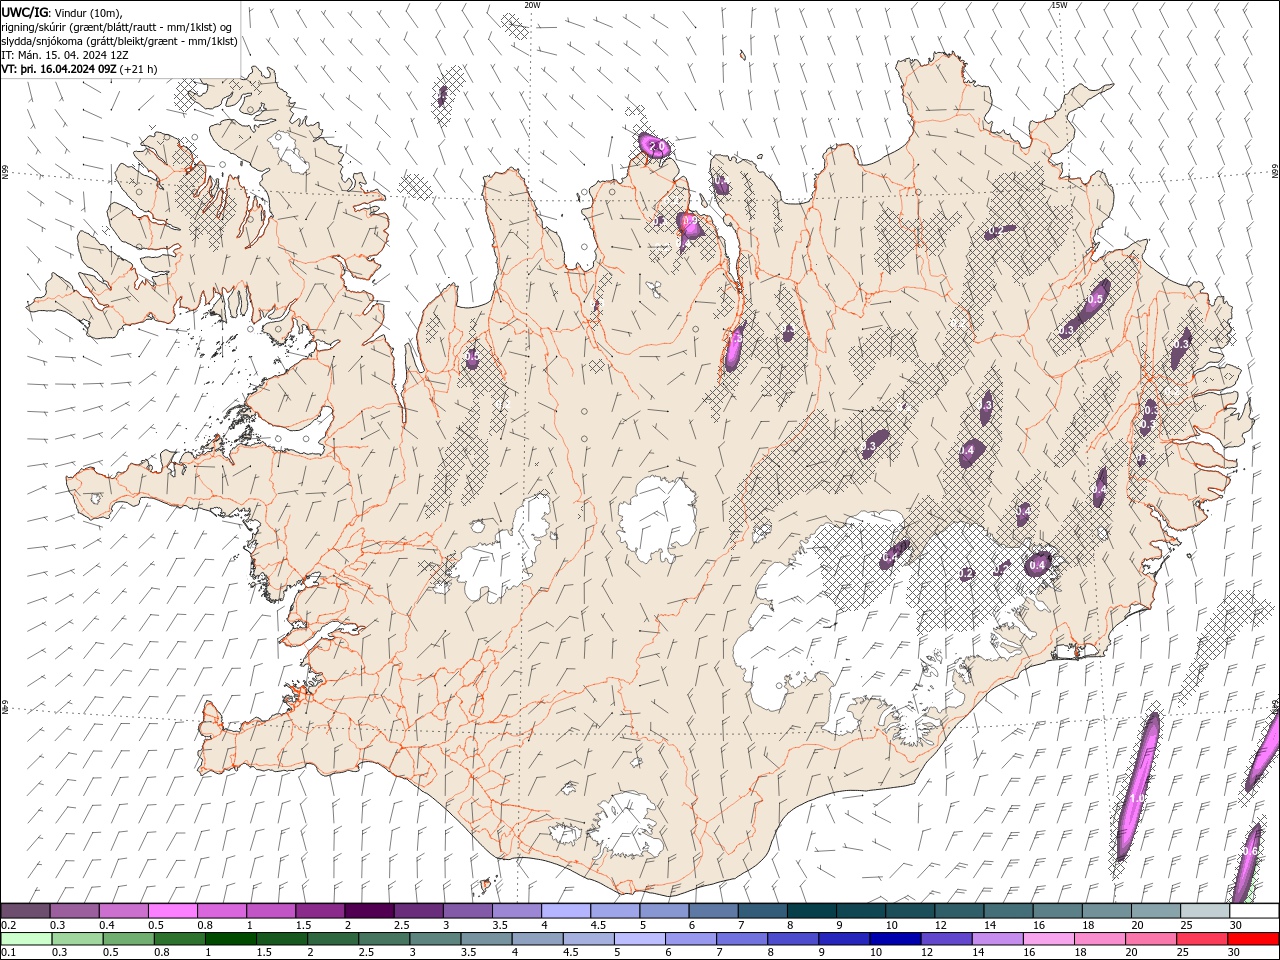Click the '15W' longitude label
This screenshot has width=1280, height=960.
click(1059, 5)
